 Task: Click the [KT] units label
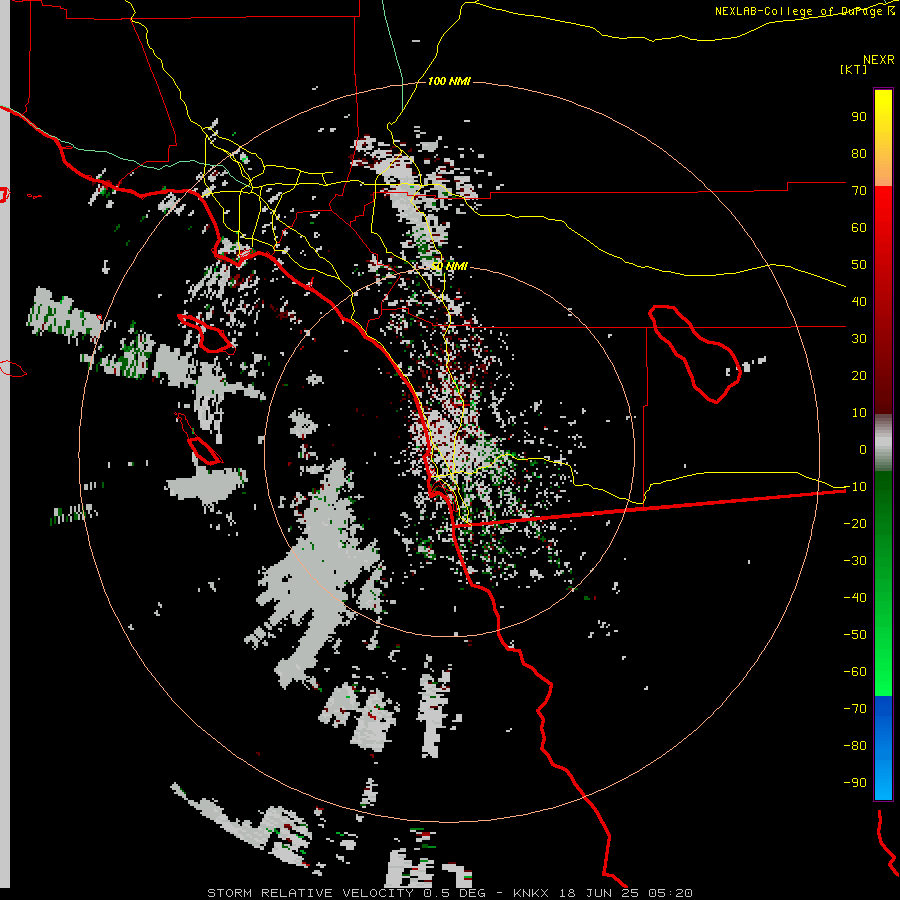pos(854,69)
